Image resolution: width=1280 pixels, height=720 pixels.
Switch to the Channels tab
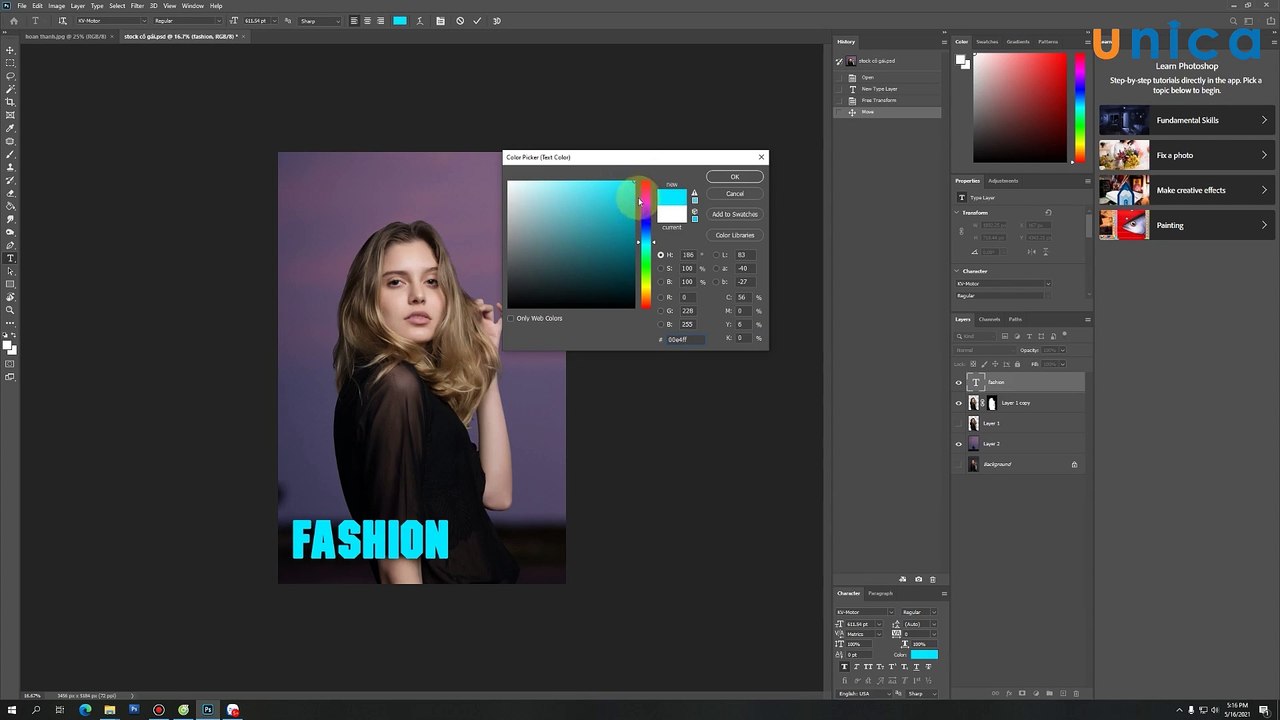point(989,319)
